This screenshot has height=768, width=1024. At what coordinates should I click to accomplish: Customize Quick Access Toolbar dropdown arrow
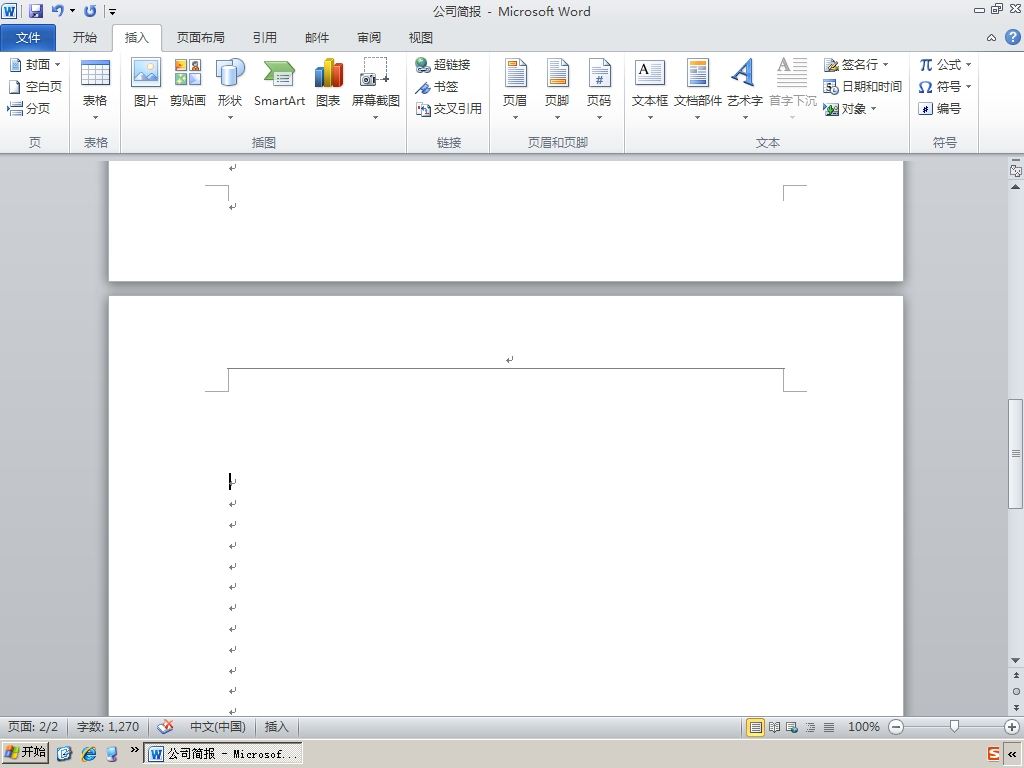click(112, 12)
